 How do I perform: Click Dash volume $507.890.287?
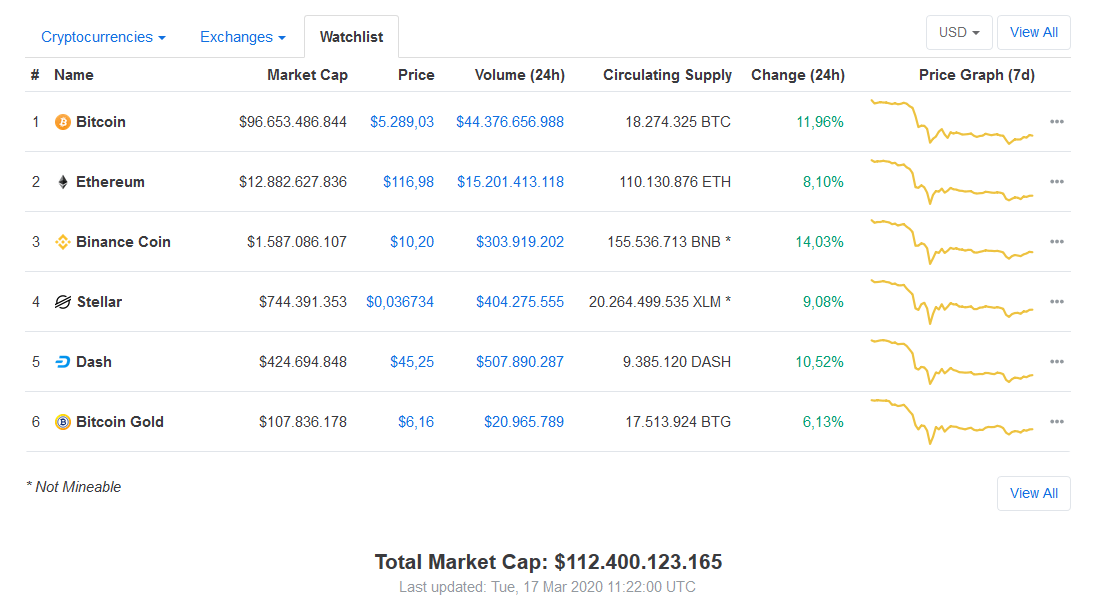tap(520, 362)
